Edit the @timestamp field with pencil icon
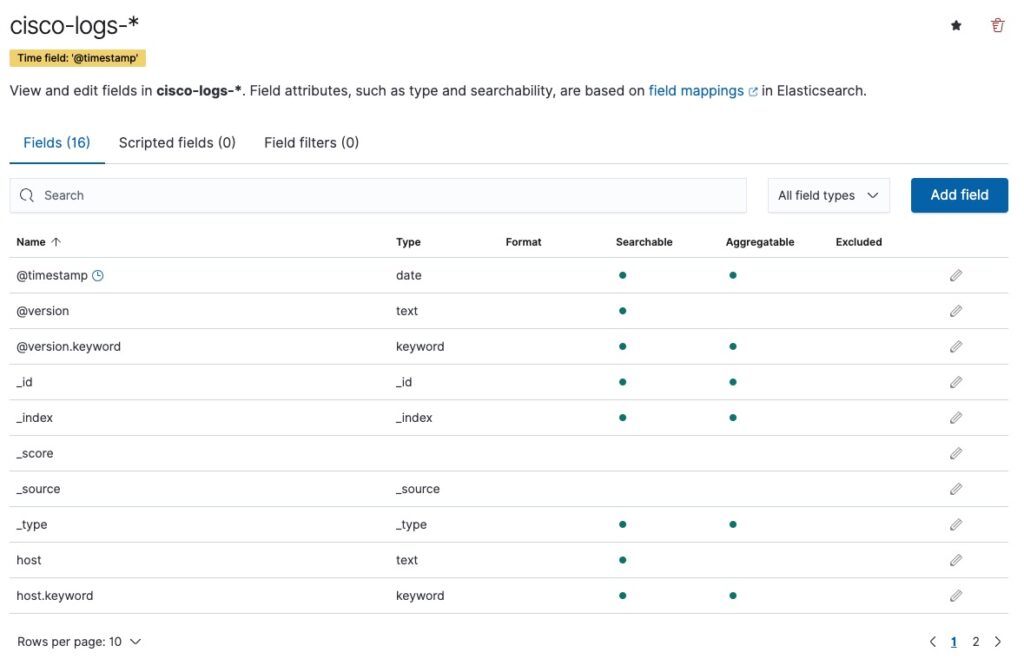 click(x=955, y=276)
